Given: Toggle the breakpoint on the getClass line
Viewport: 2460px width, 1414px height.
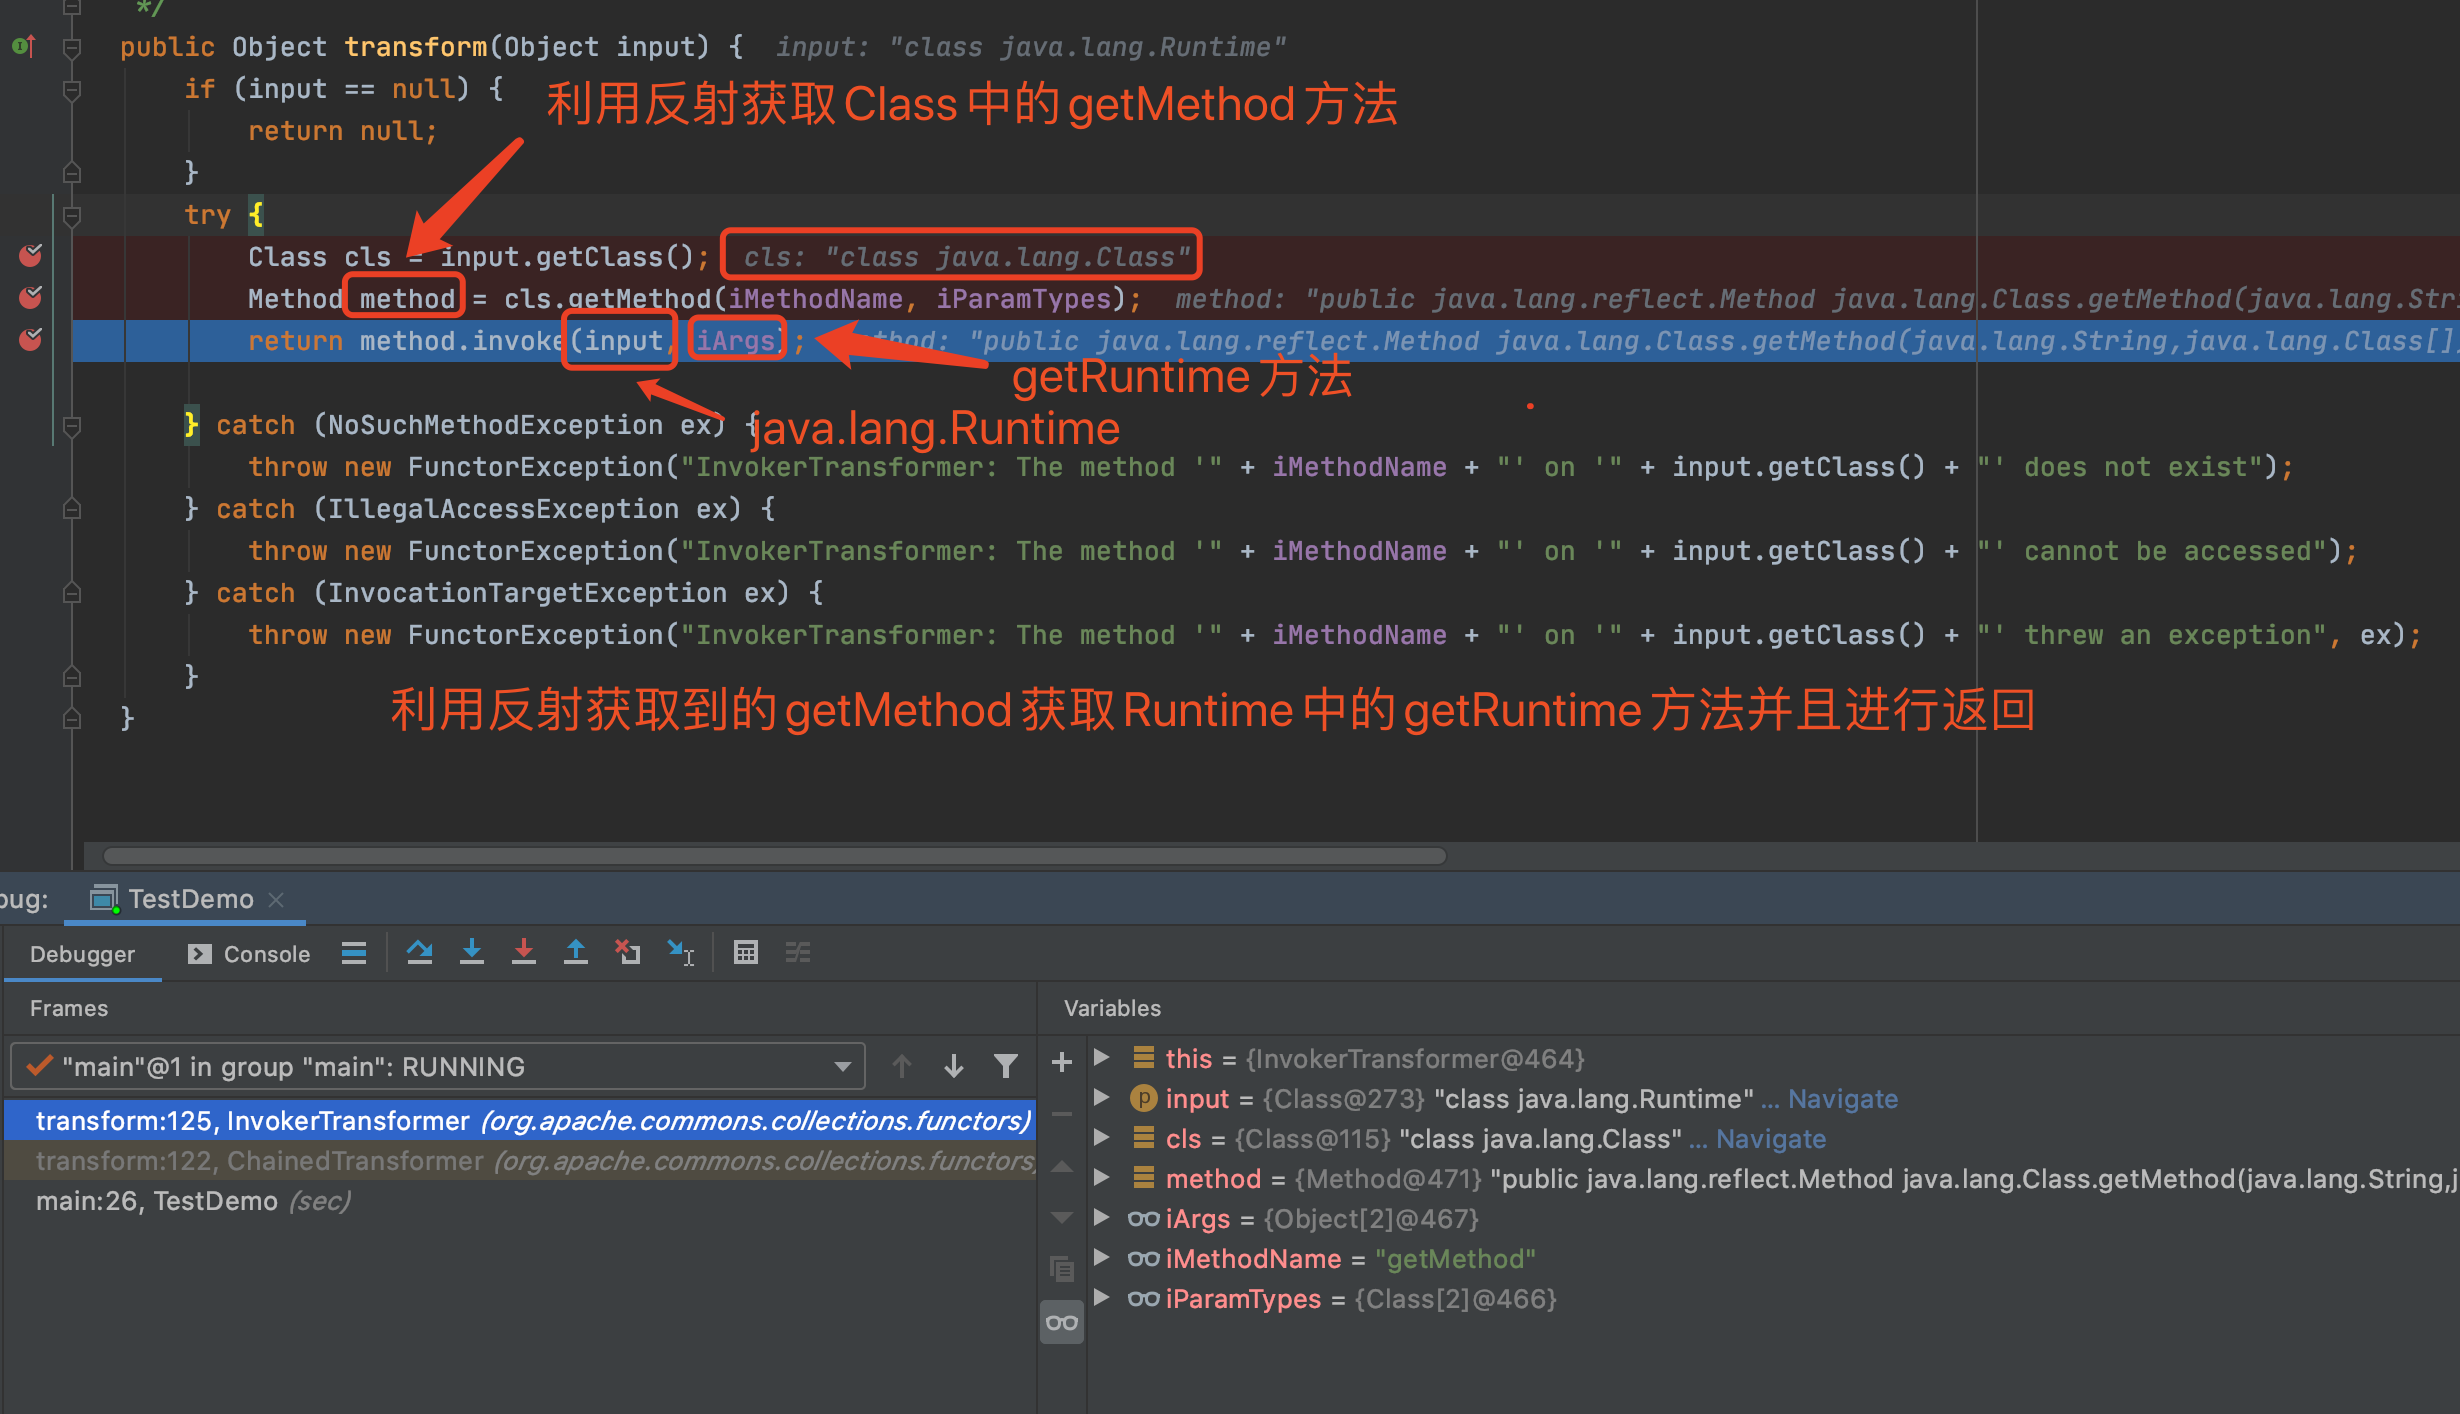Looking at the screenshot, I should click(x=31, y=256).
